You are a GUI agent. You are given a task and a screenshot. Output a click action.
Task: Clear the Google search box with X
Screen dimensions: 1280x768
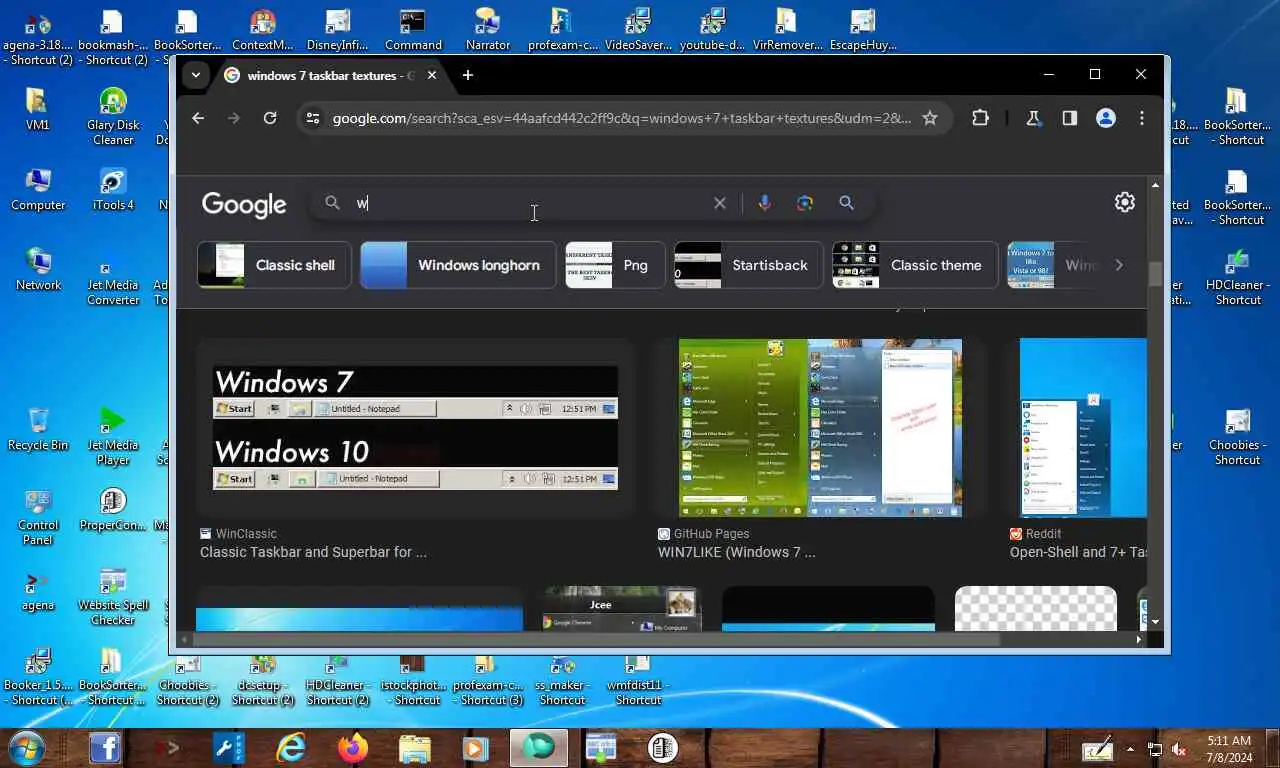click(x=720, y=203)
